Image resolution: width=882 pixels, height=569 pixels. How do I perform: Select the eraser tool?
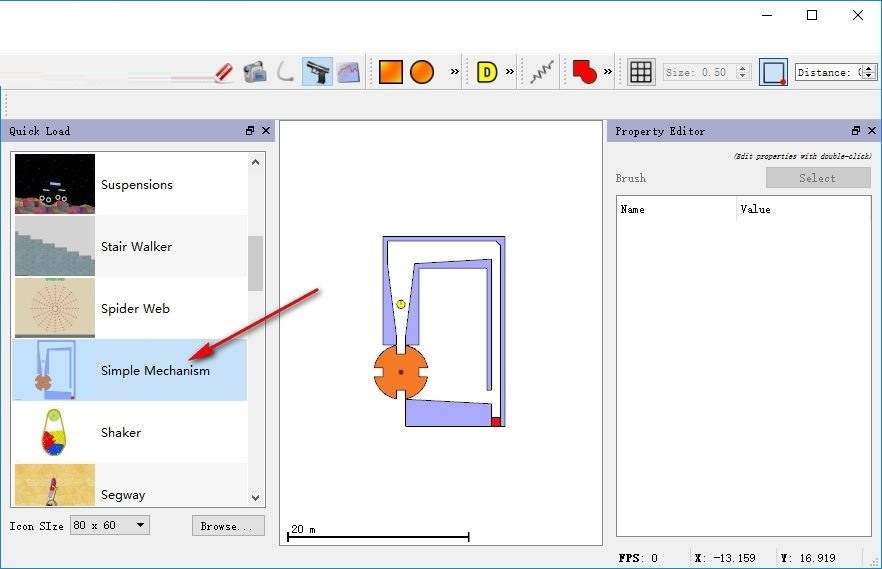point(223,73)
